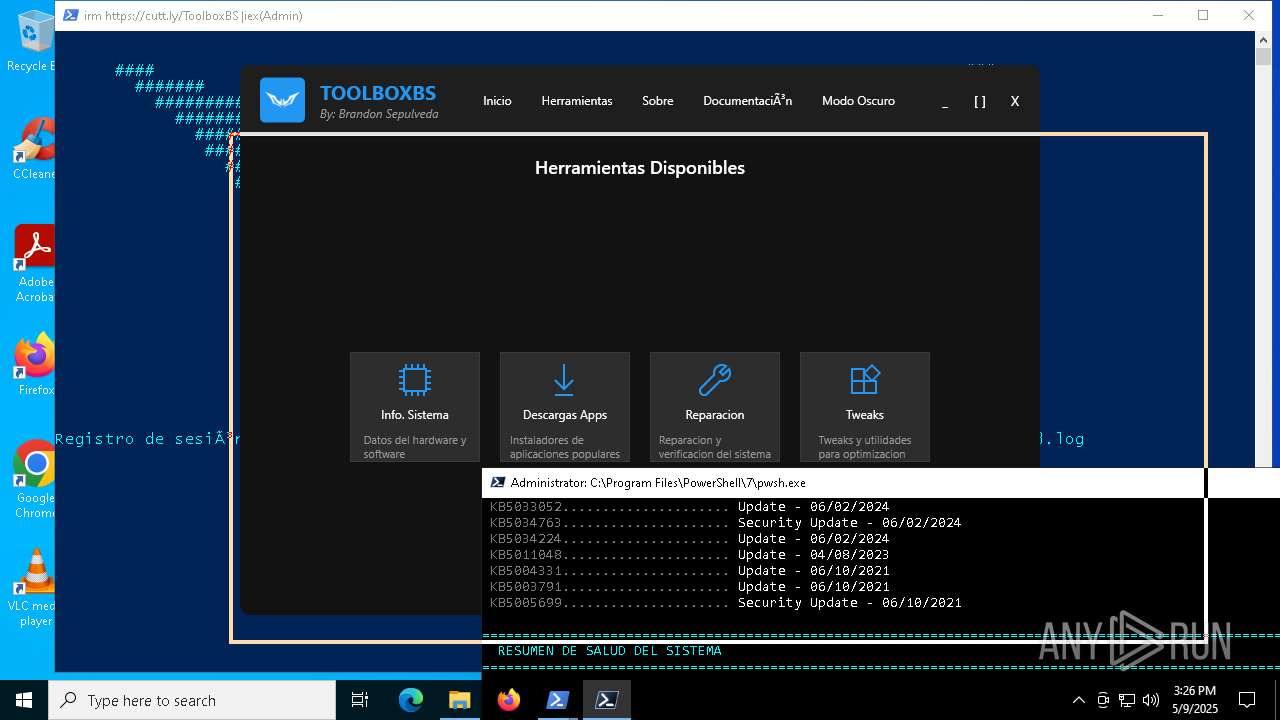Open the Documentación menu item
This screenshot has width=1280, height=720.
pyautogui.click(x=748, y=101)
